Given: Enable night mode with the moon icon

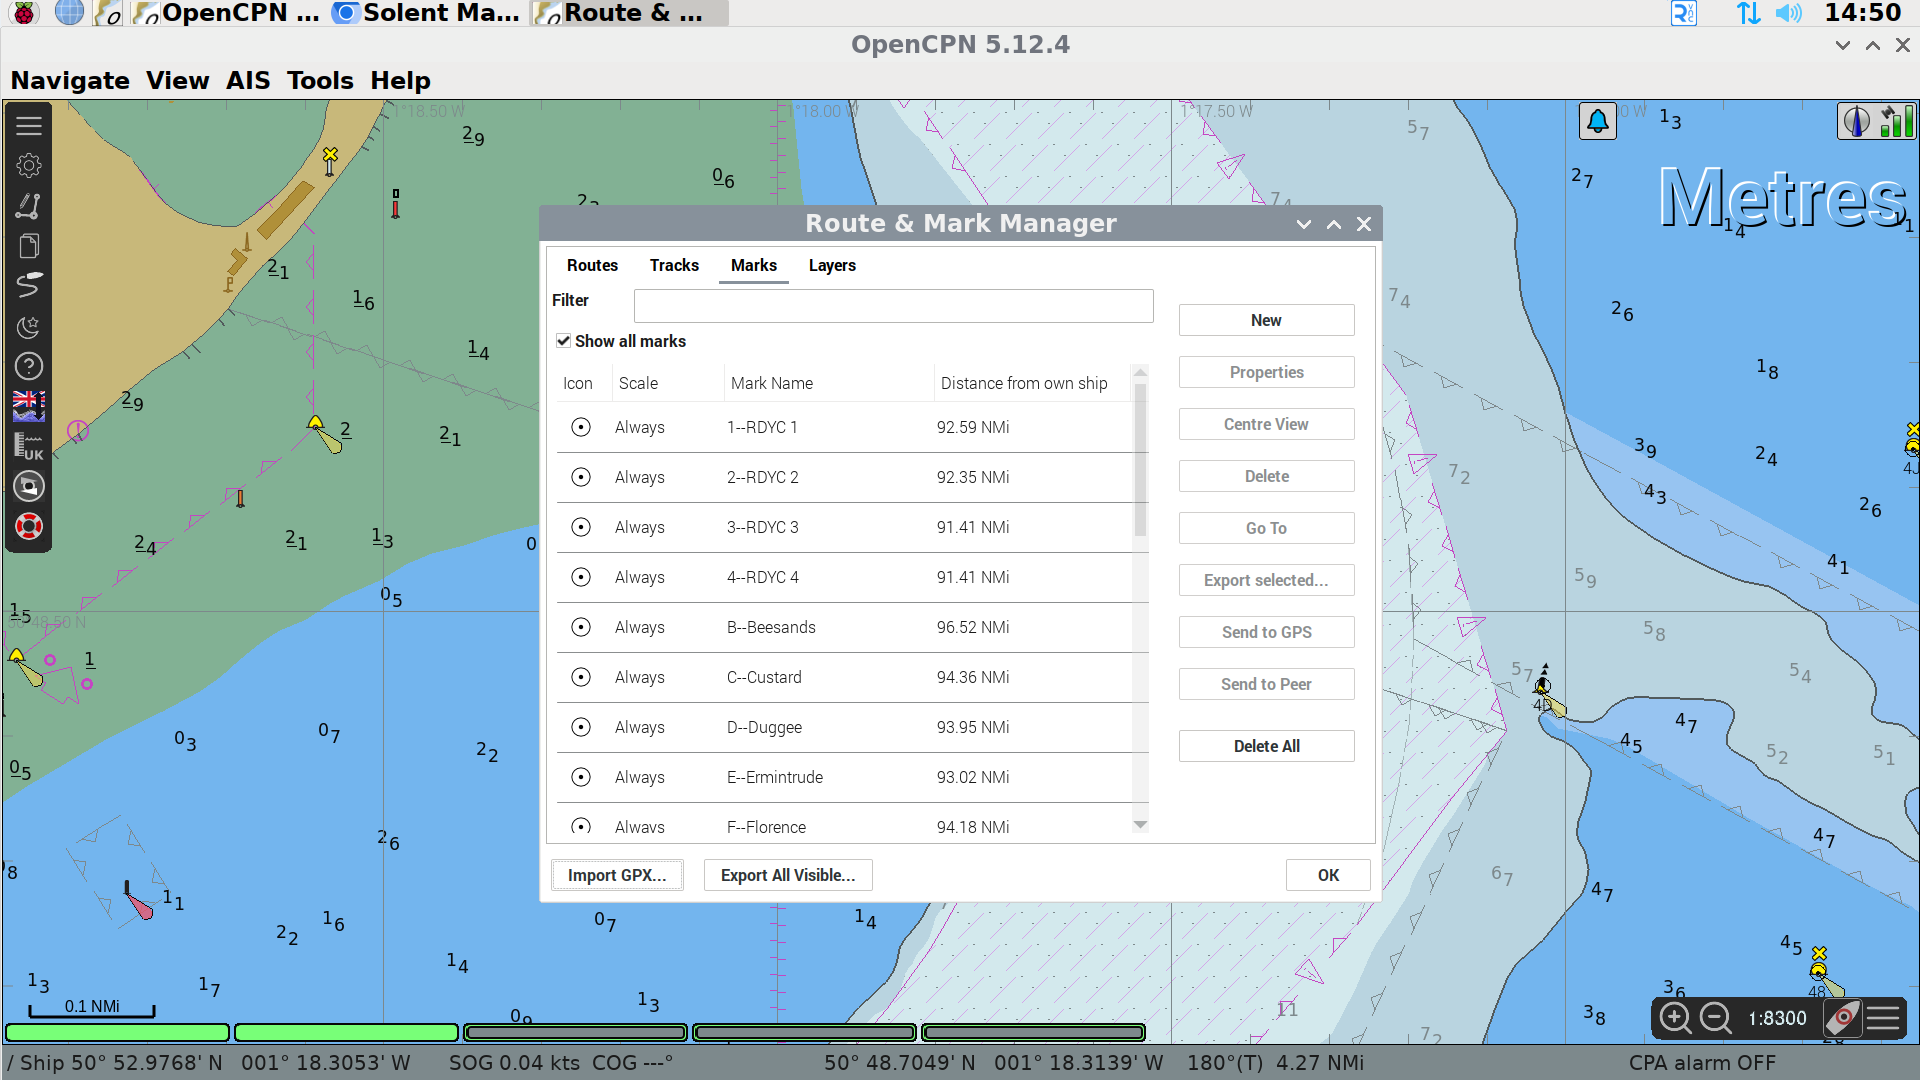Looking at the screenshot, I should pyautogui.click(x=28, y=325).
